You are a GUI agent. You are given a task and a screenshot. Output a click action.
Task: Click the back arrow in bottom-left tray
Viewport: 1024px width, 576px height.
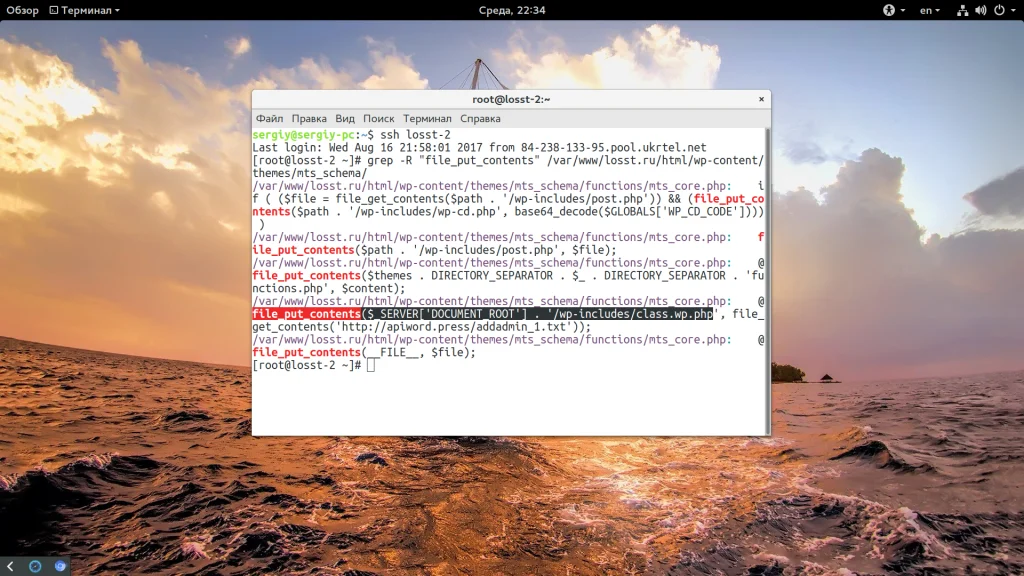pos(10,566)
